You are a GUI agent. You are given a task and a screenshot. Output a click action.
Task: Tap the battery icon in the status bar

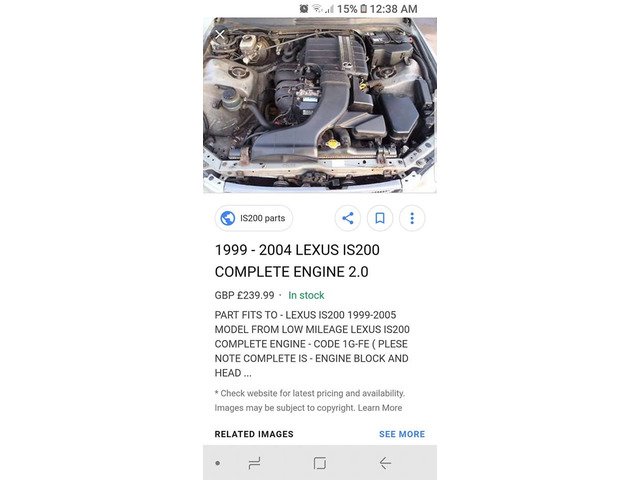[363, 9]
